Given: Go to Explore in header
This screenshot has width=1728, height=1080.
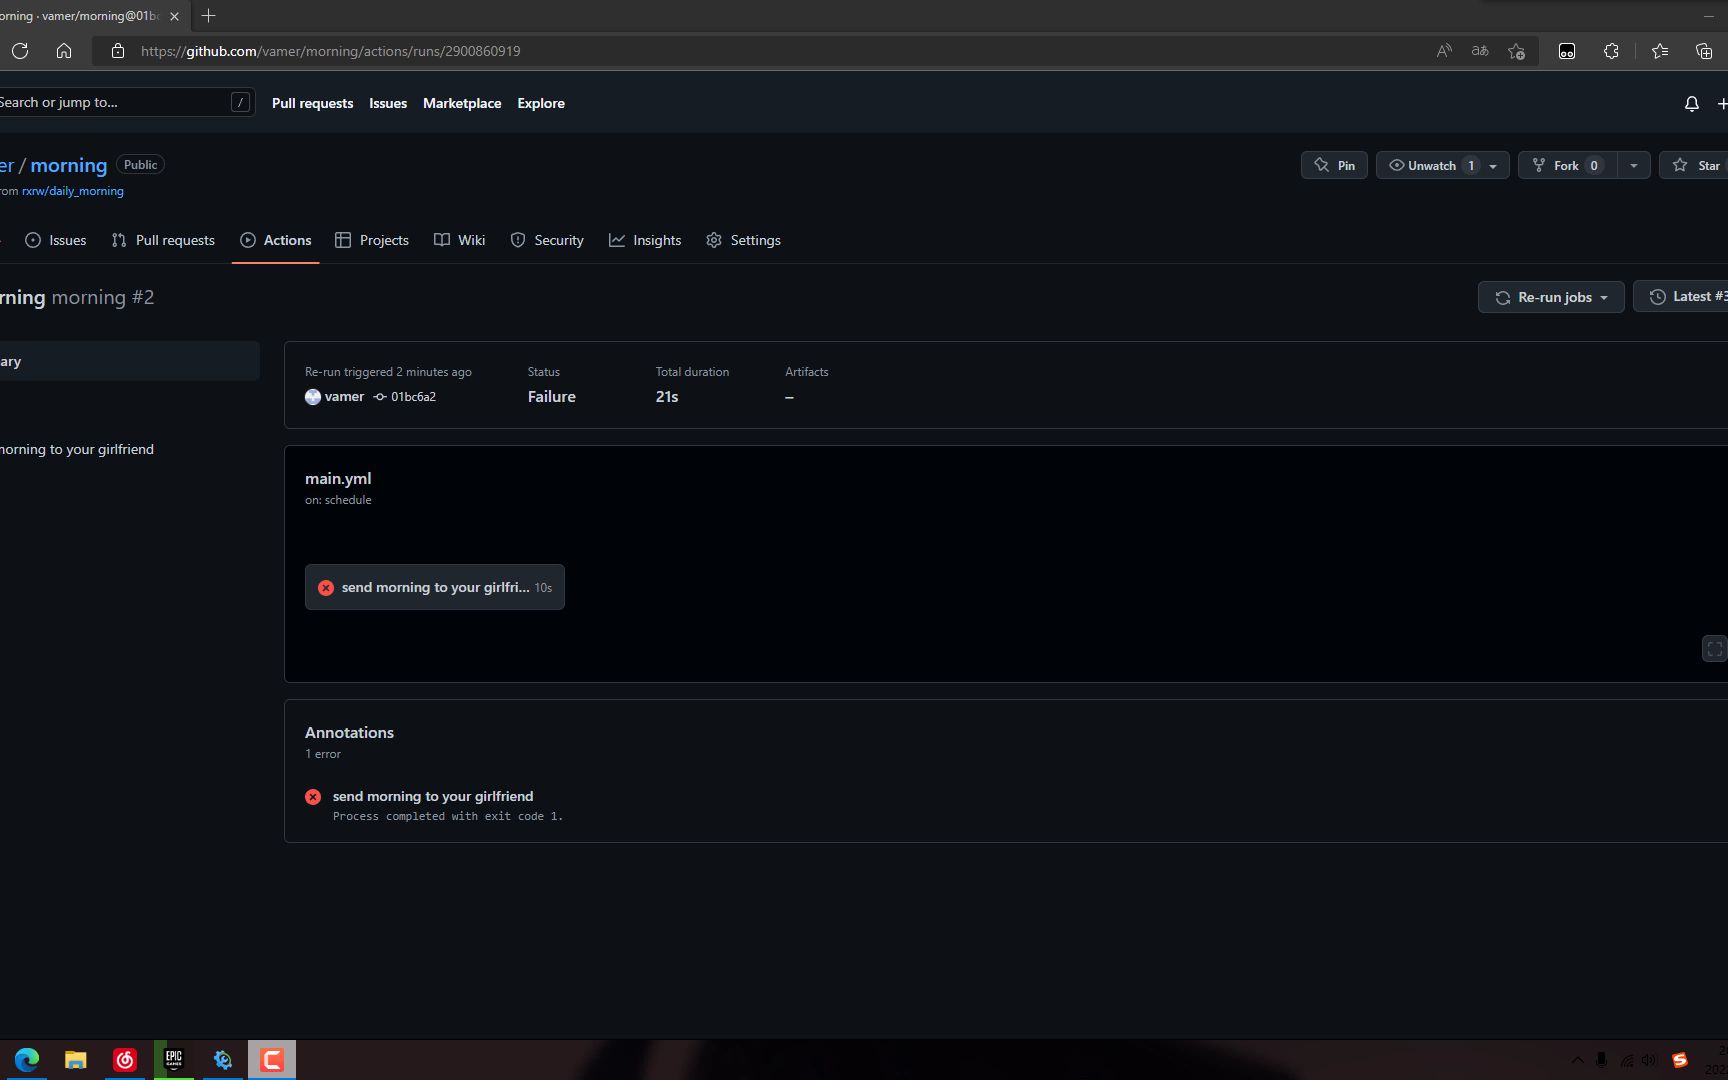Looking at the screenshot, I should [x=541, y=103].
